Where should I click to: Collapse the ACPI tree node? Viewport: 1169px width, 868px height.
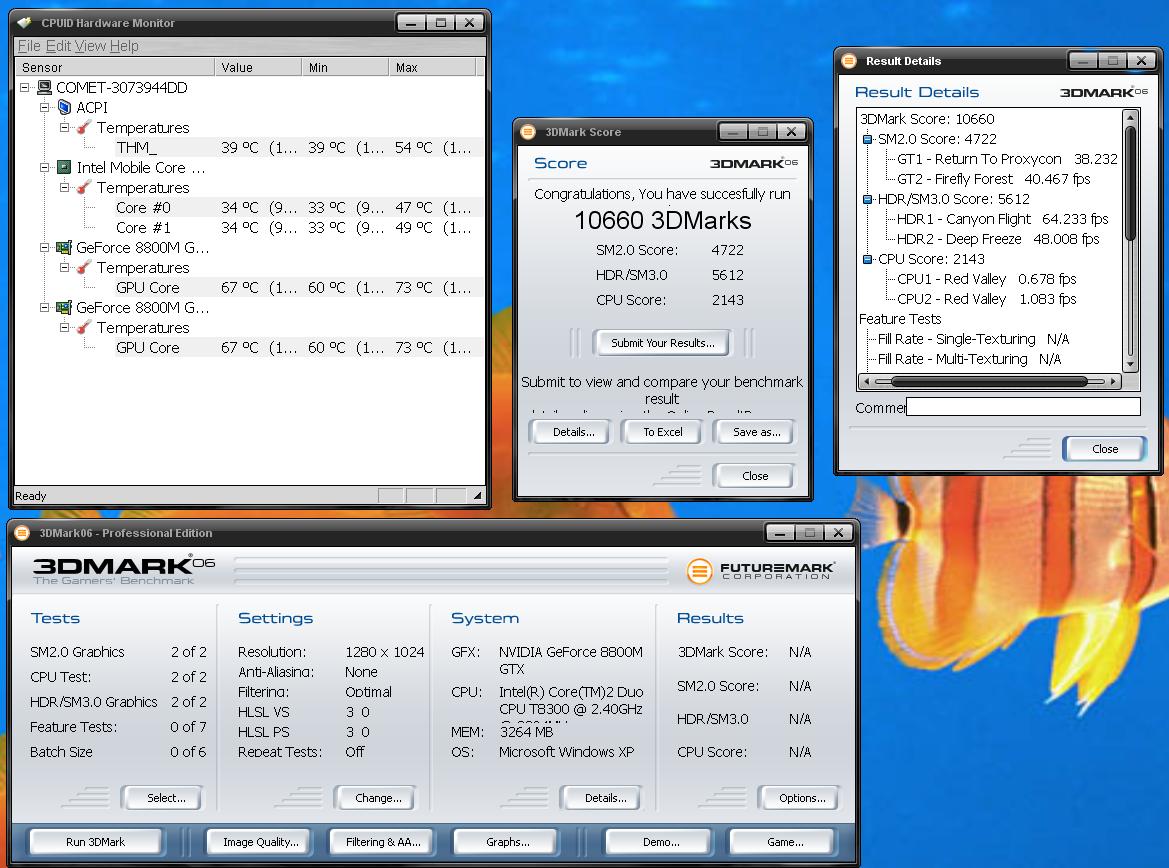click(45, 108)
